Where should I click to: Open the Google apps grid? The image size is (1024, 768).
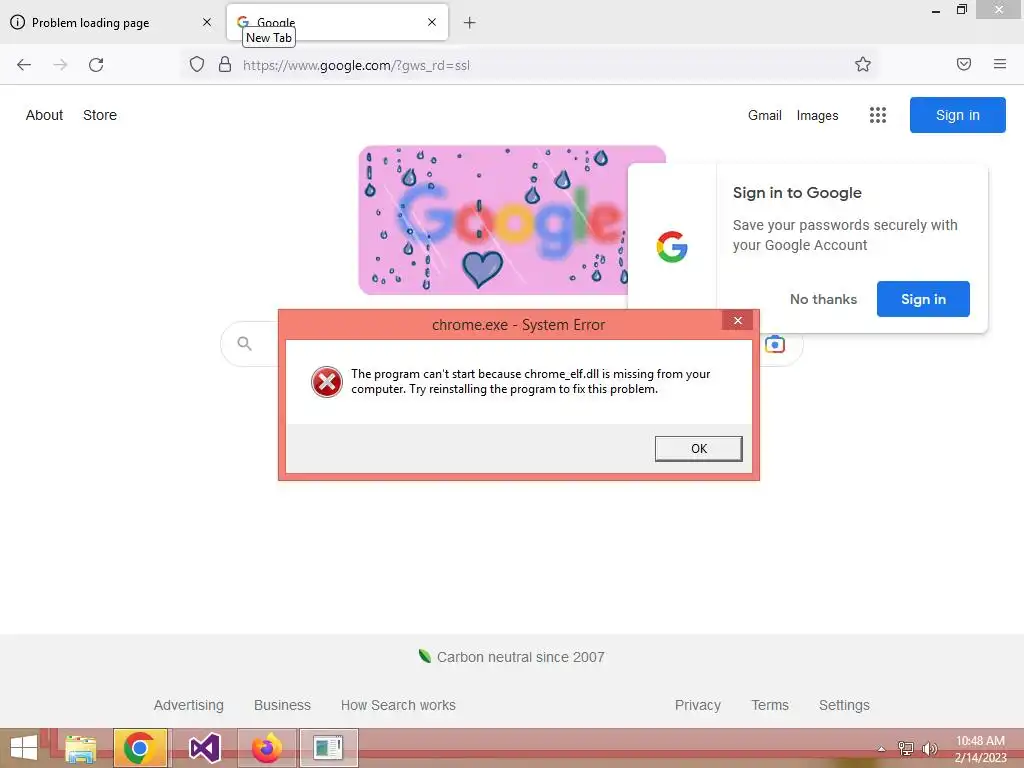[878, 115]
